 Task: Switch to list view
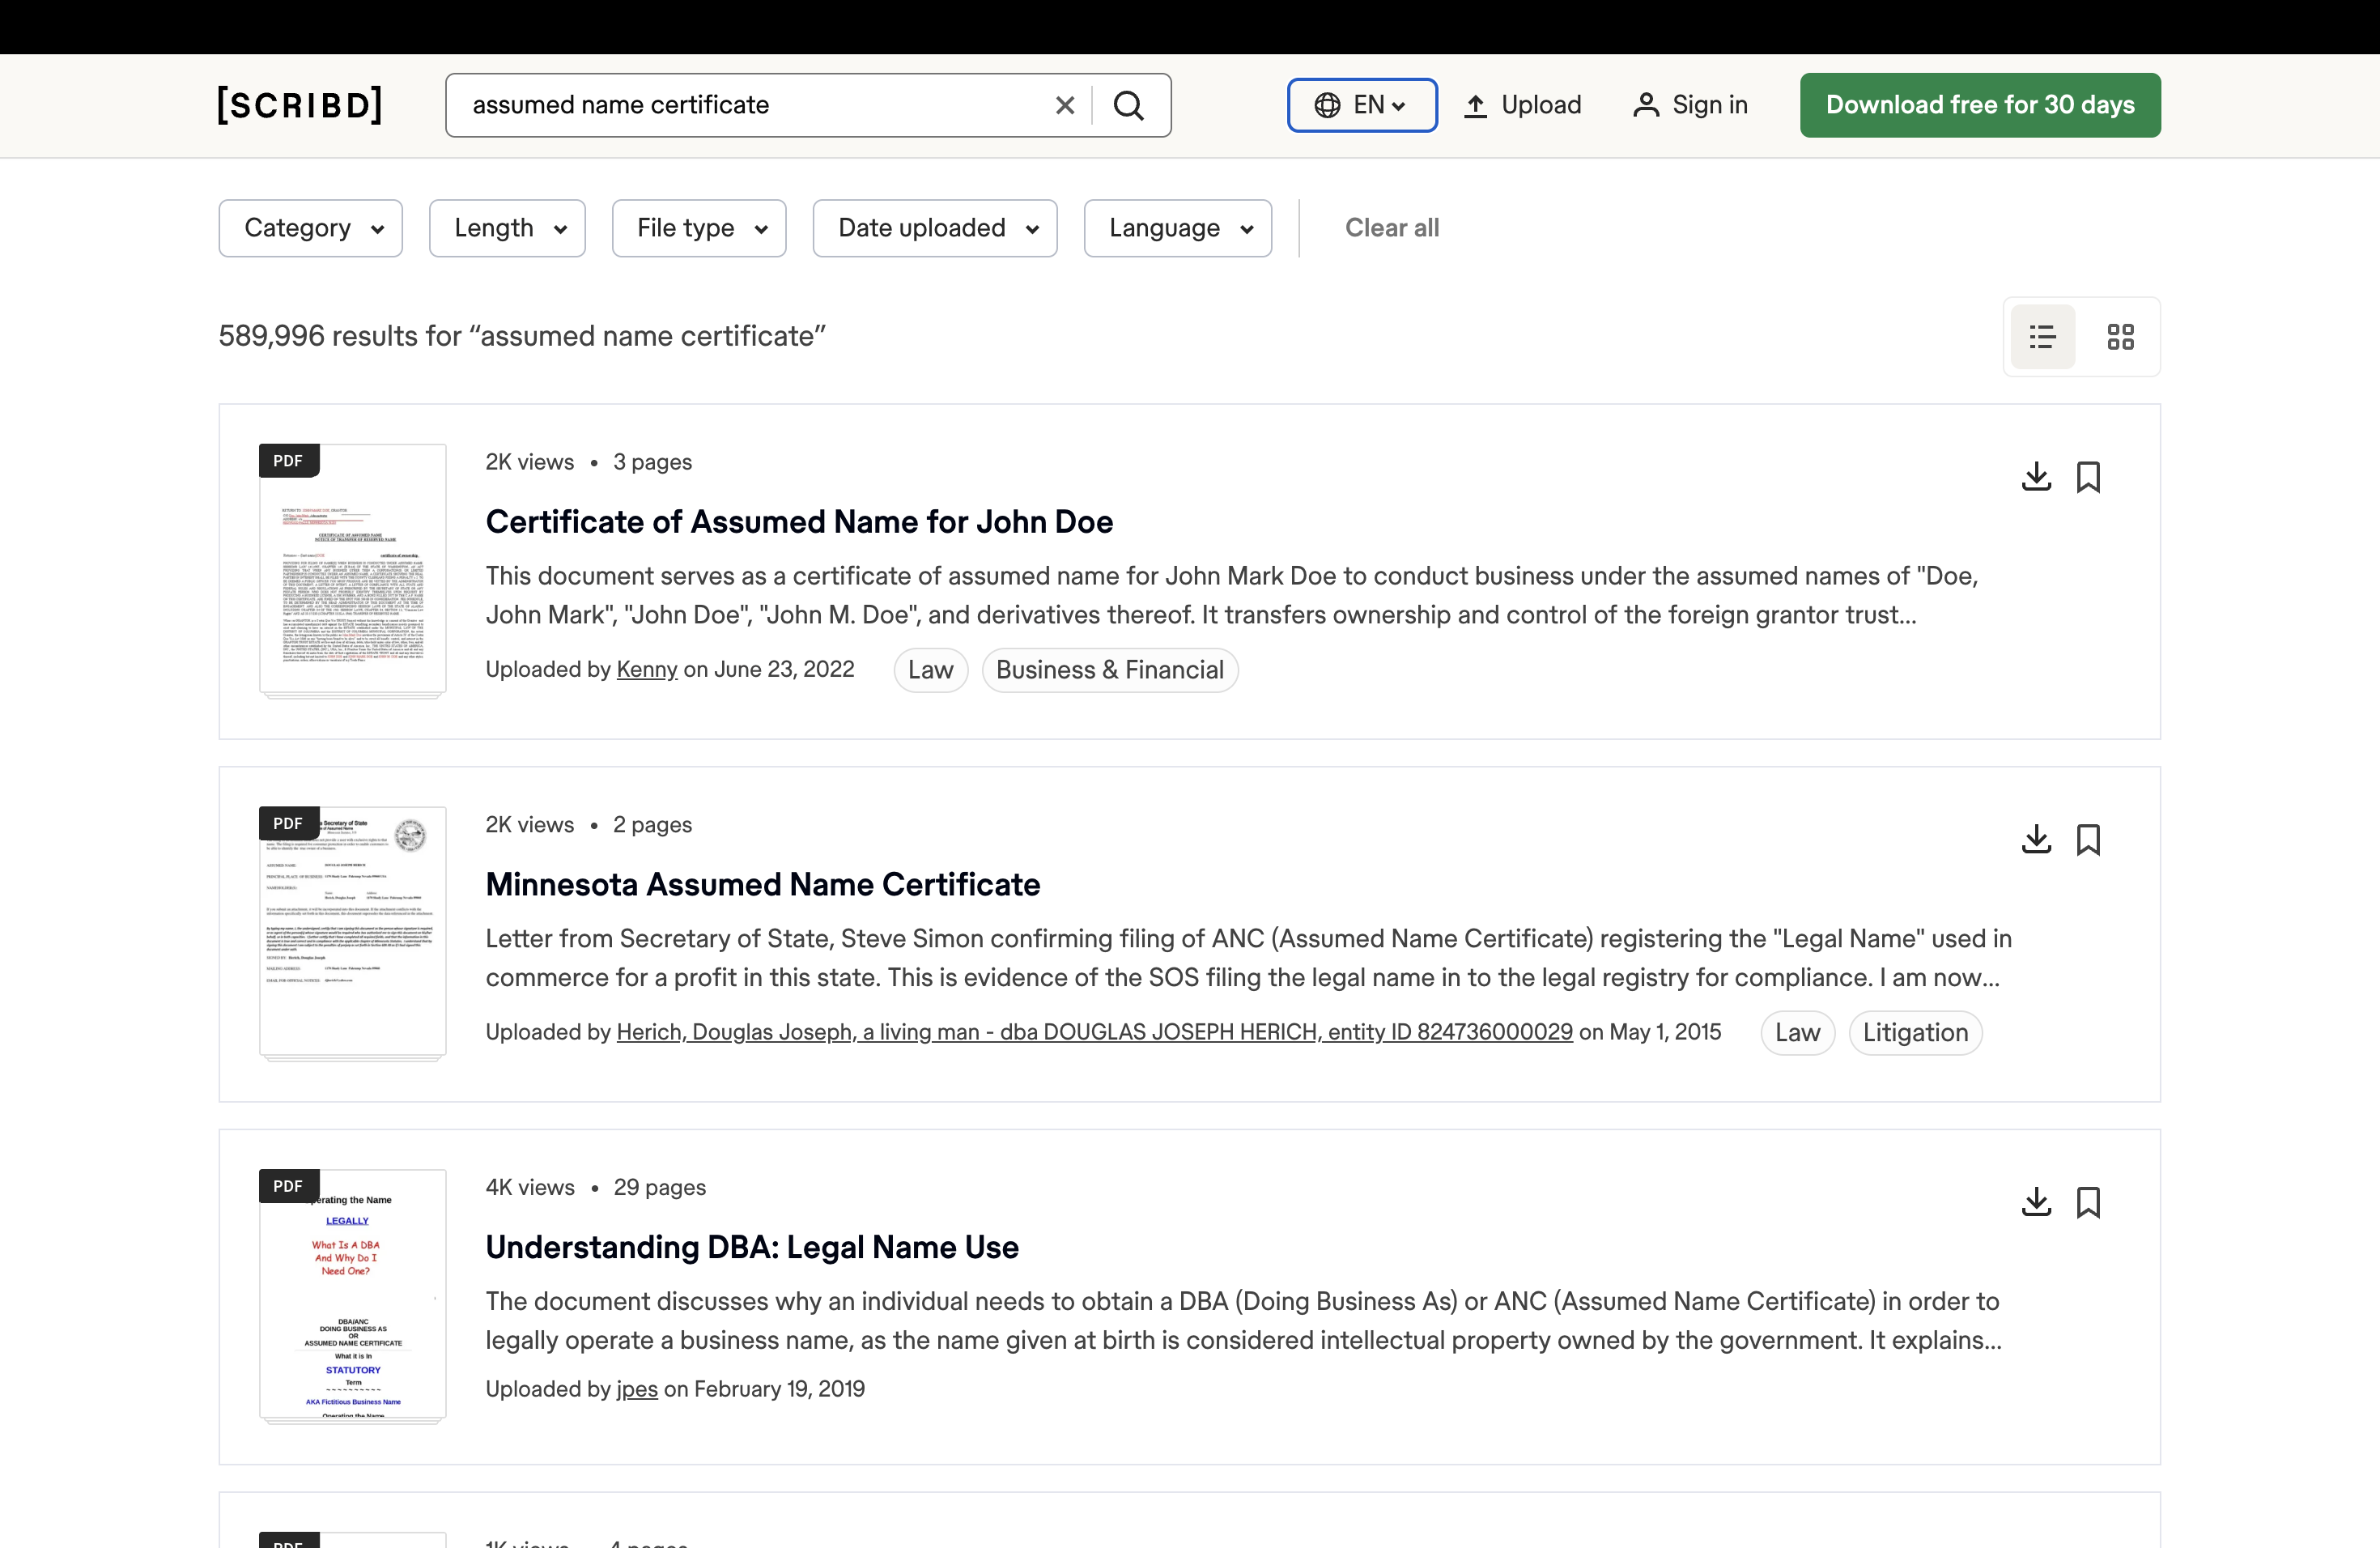point(2042,337)
